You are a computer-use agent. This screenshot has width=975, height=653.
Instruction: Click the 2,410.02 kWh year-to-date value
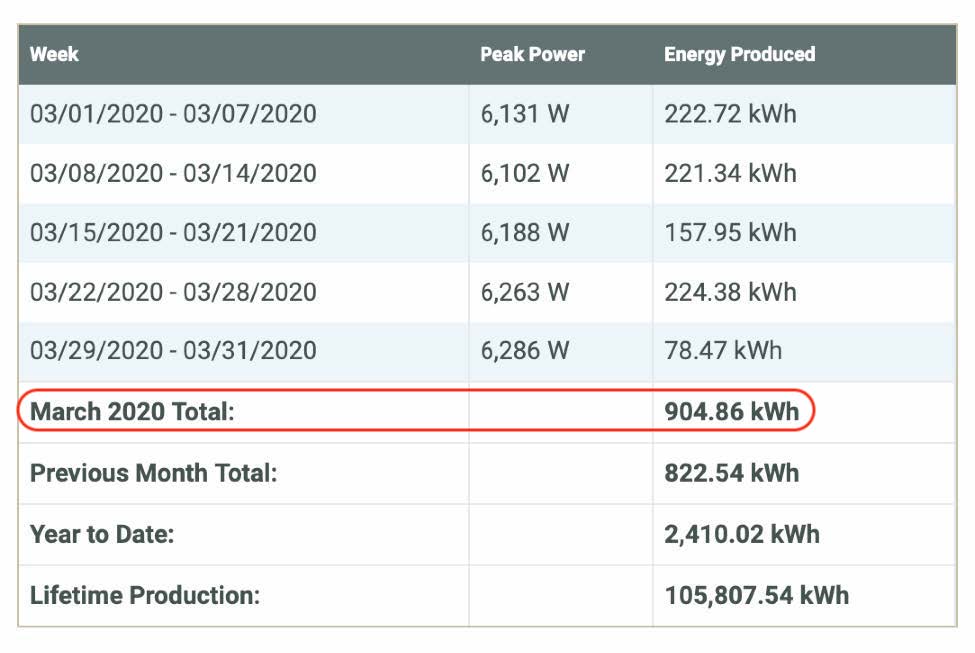pyautogui.click(x=742, y=534)
